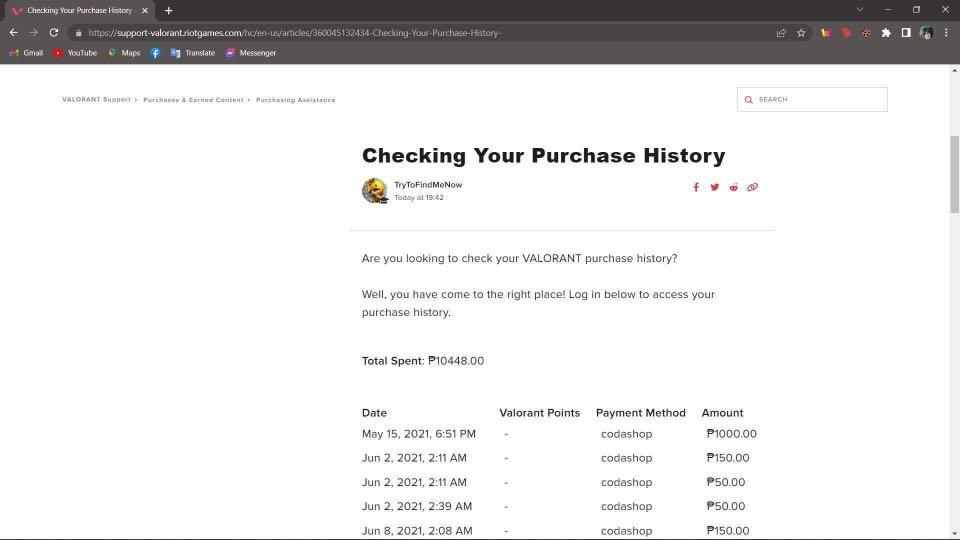Reload the page with the refresh icon

click(54, 32)
